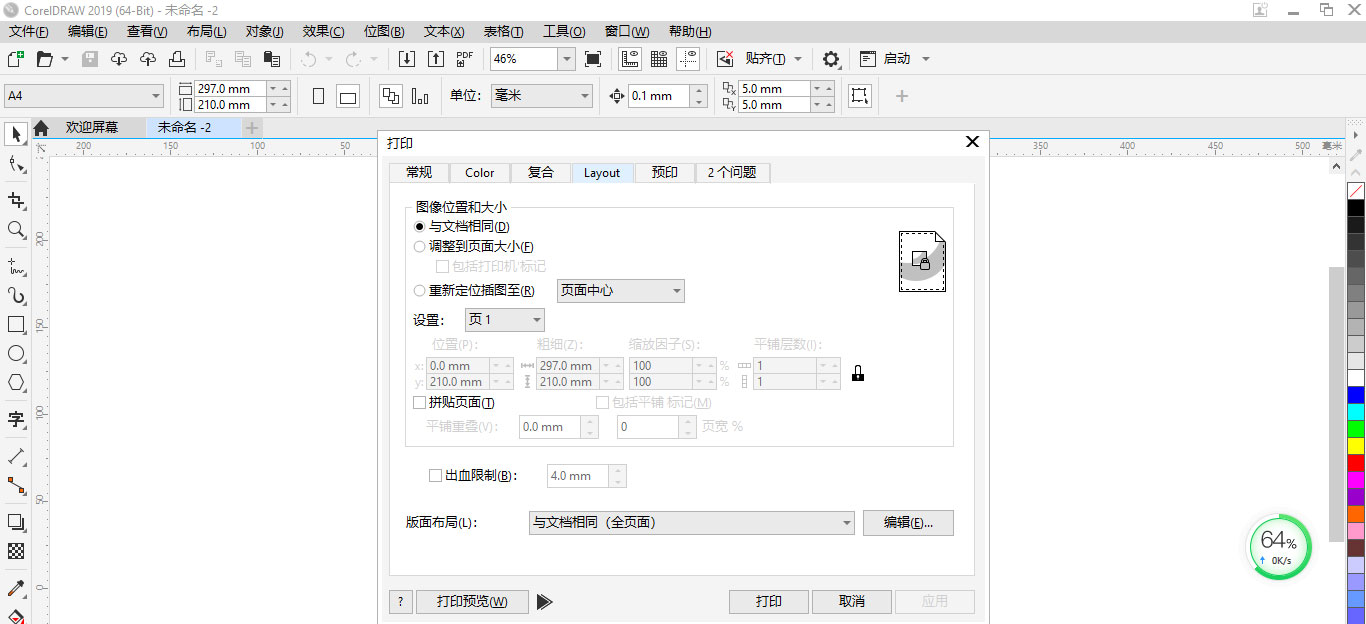
Task: Choose the Rectangle tool
Action: tap(14, 324)
